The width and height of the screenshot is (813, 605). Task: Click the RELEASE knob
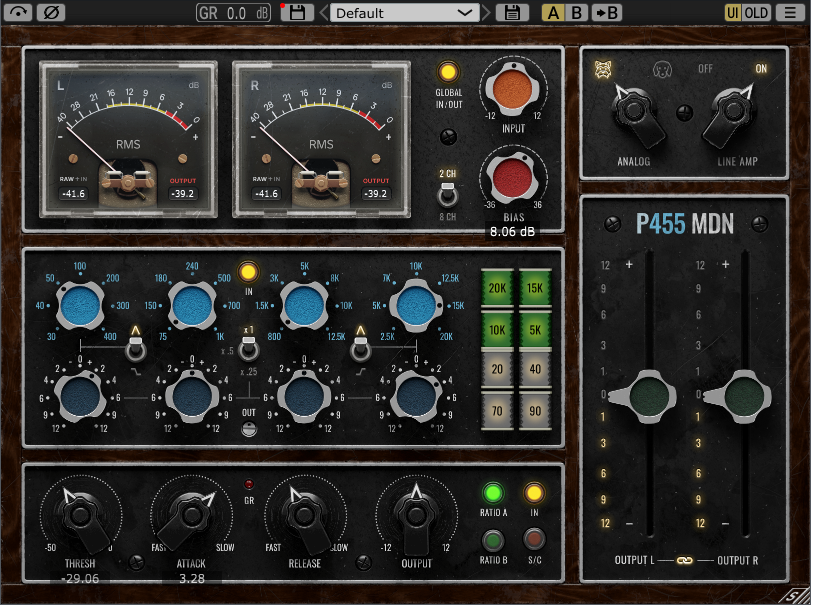pyautogui.click(x=304, y=516)
